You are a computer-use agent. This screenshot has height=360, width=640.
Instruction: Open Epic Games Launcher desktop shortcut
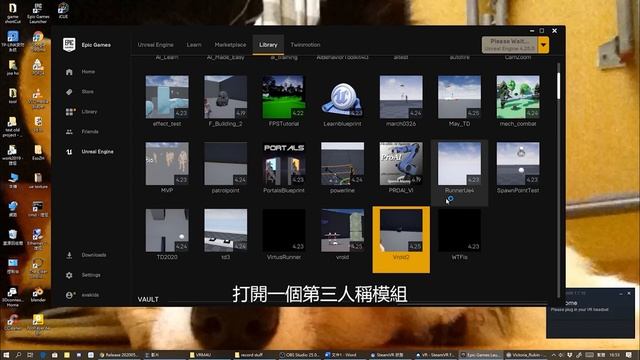pos(38,13)
